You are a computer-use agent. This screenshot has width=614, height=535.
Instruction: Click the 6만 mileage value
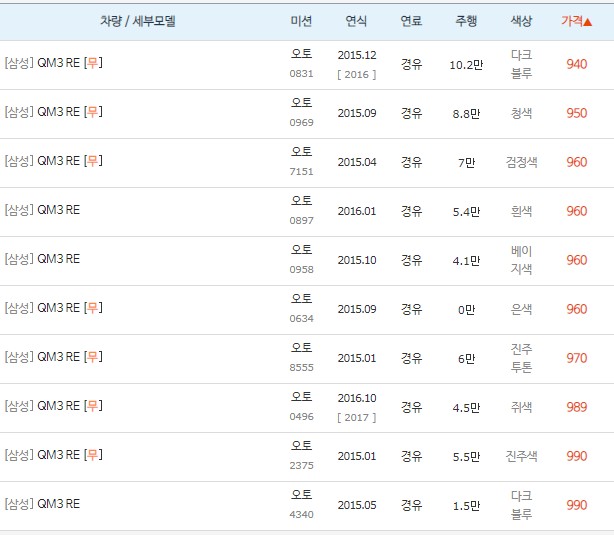tap(466, 358)
